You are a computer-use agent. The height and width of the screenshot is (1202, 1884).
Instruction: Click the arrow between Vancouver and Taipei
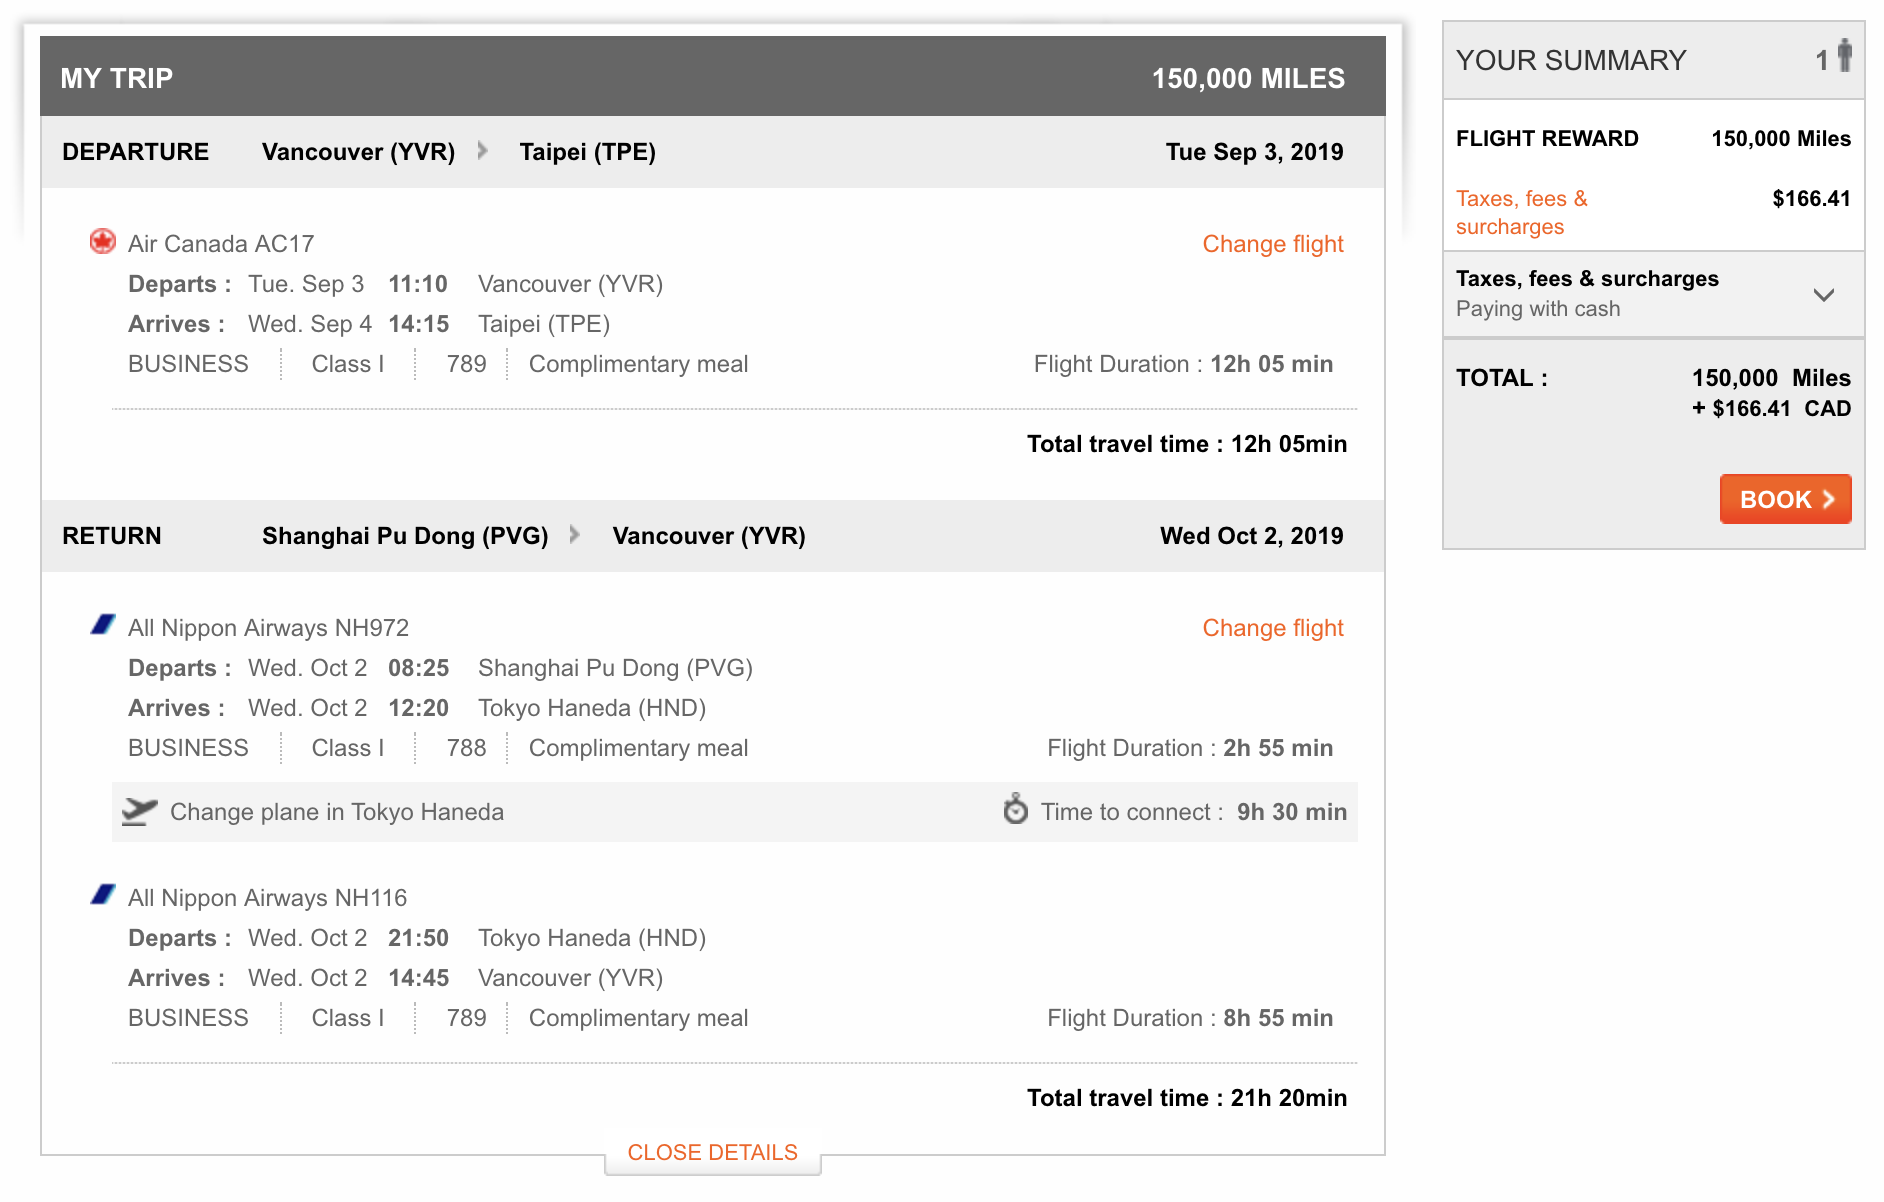tap(483, 151)
